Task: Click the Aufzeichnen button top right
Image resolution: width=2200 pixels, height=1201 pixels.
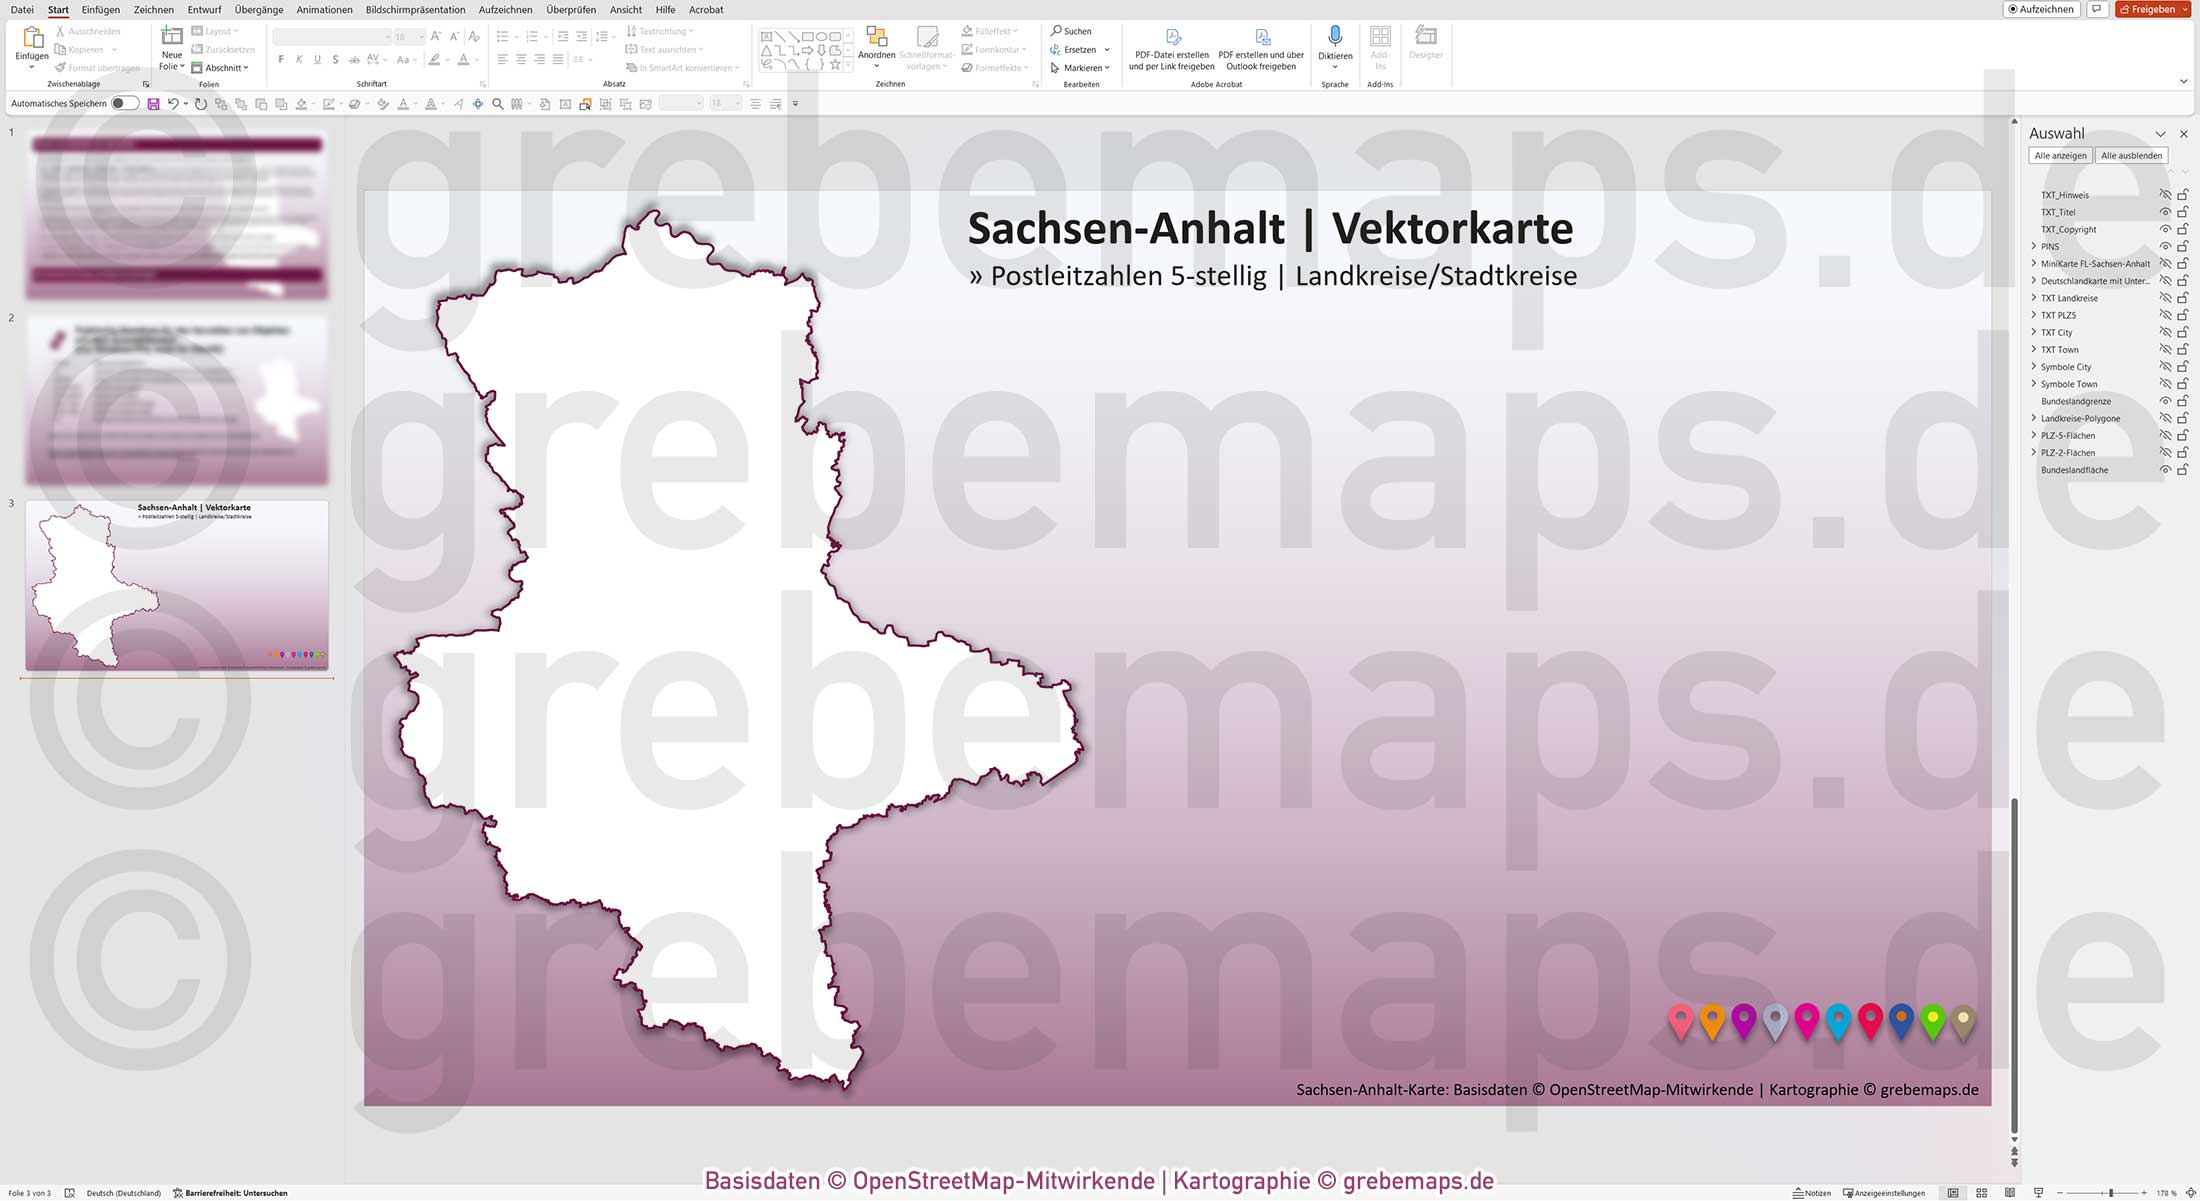Action: tap(2040, 9)
